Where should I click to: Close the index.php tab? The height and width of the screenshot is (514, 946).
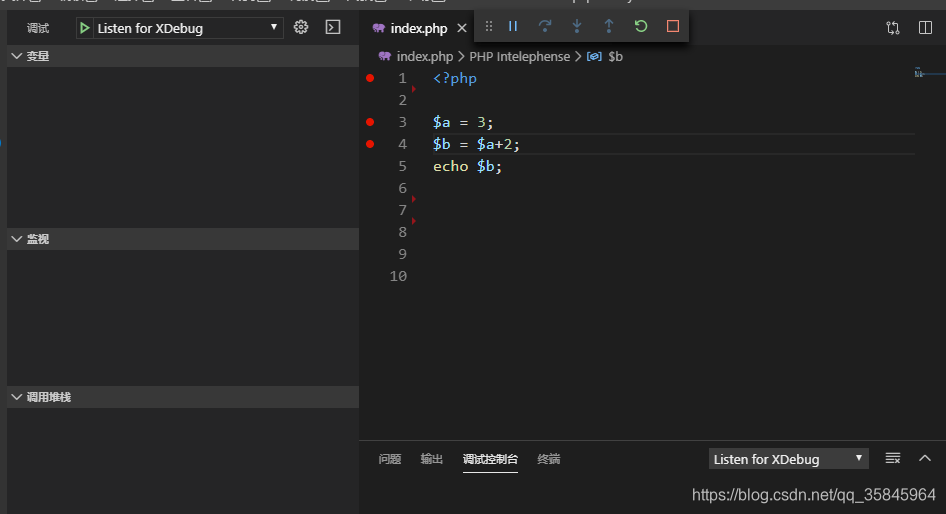tap(462, 28)
